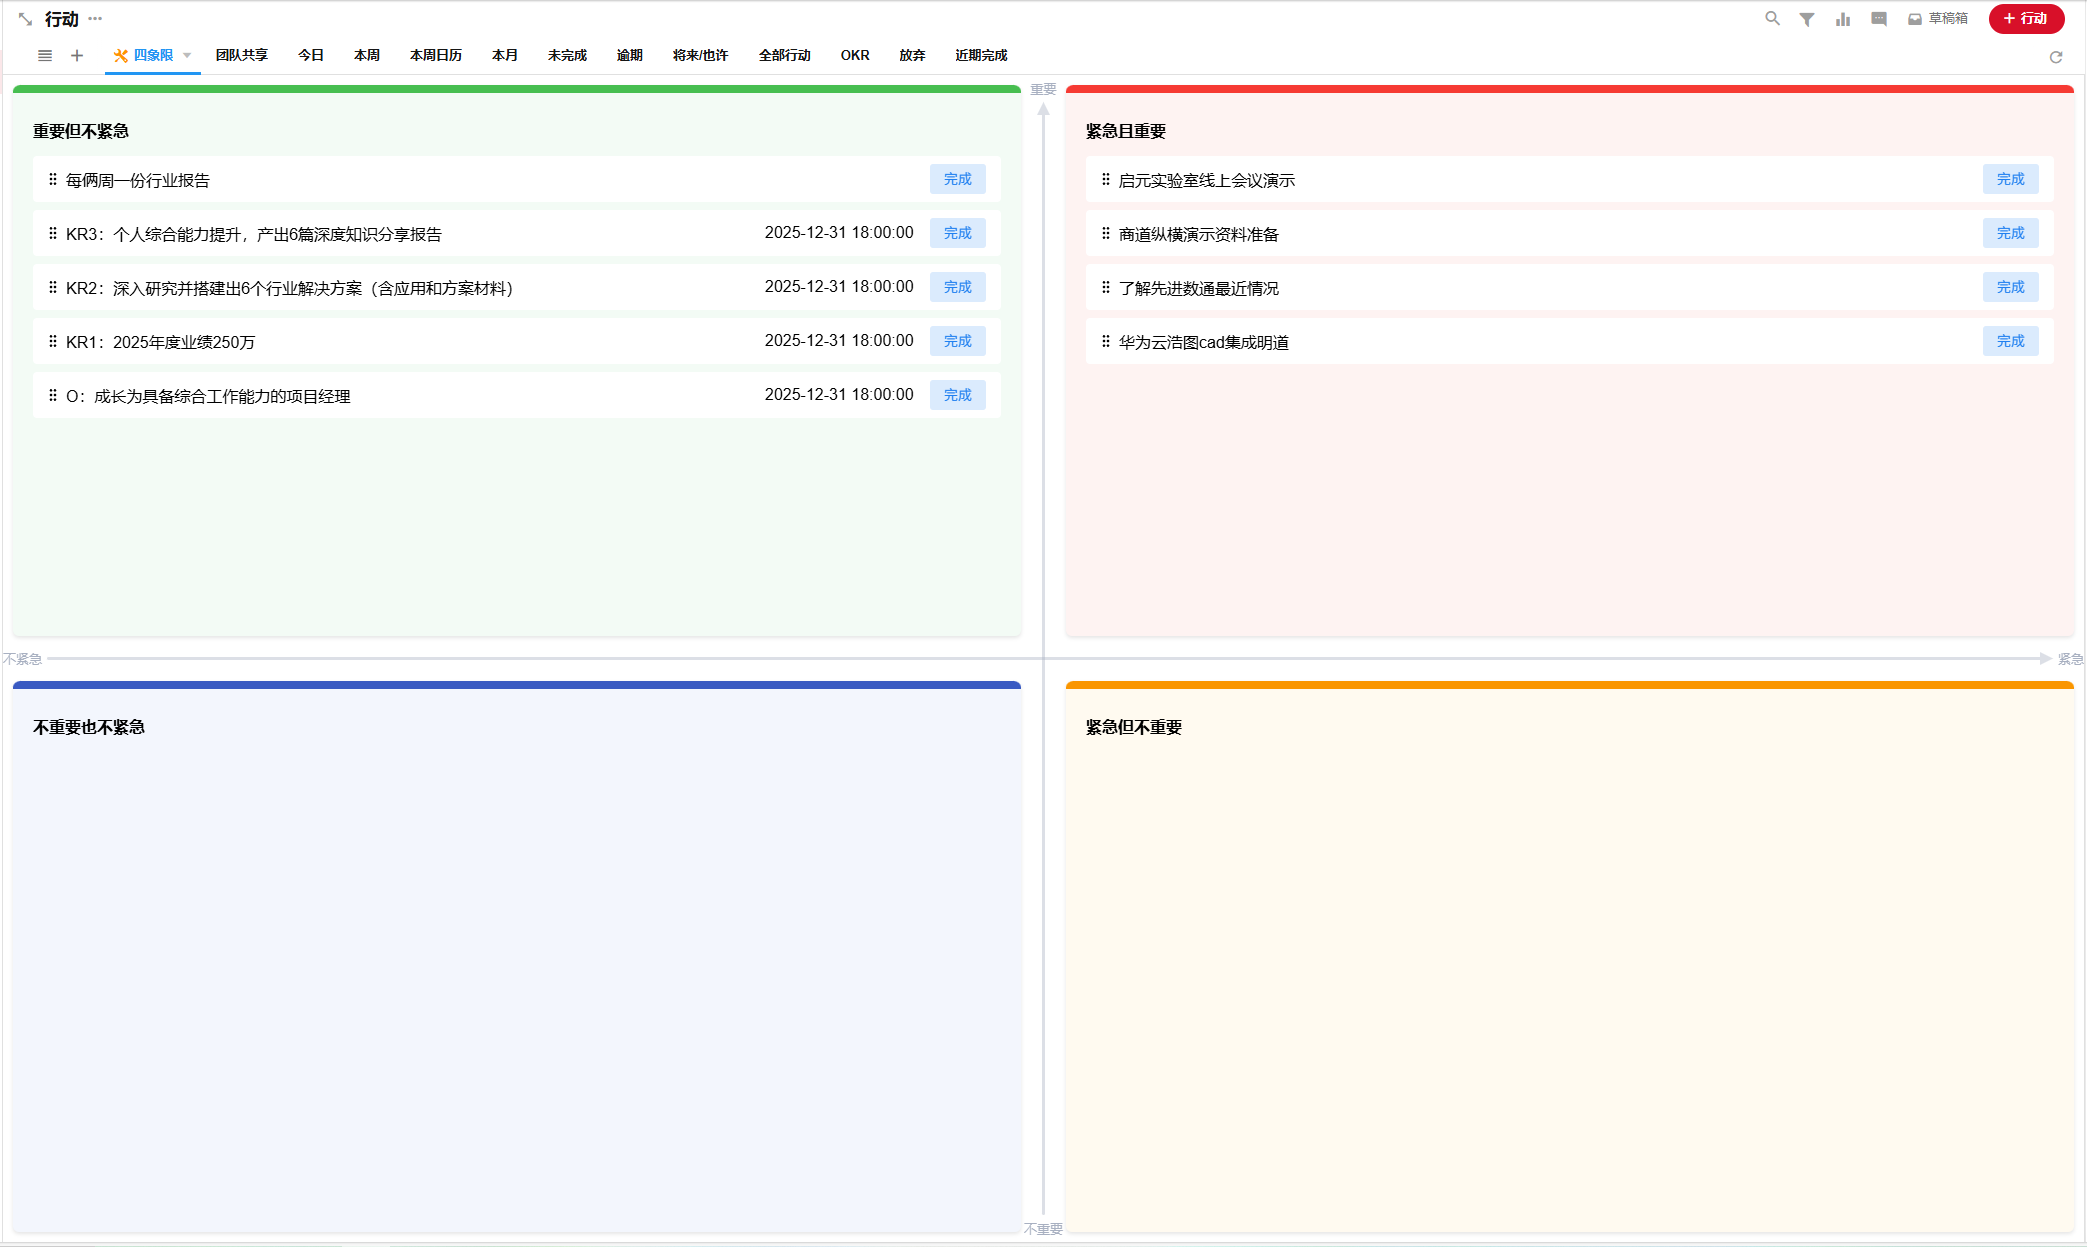Expand the 四象限 tab dropdown arrow

click(187, 56)
